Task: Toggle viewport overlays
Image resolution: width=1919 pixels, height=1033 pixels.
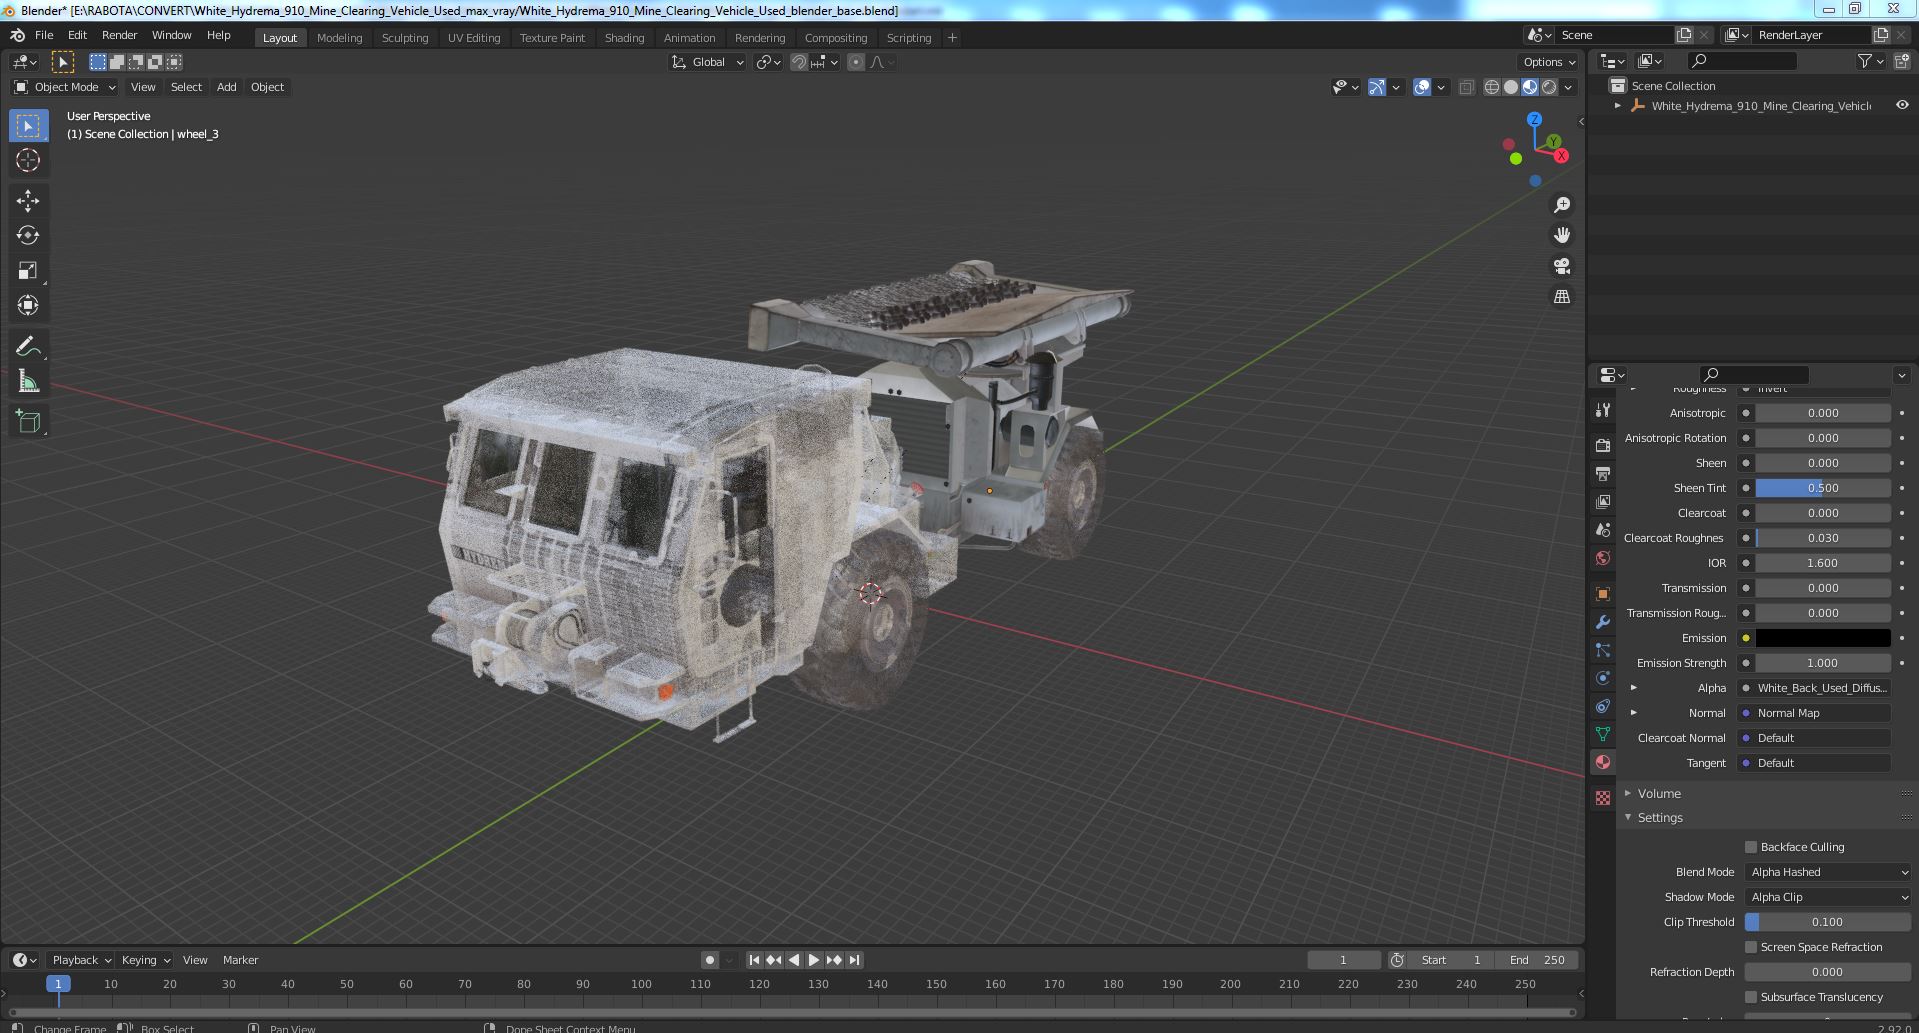Action: pyautogui.click(x=1422, y=87)
